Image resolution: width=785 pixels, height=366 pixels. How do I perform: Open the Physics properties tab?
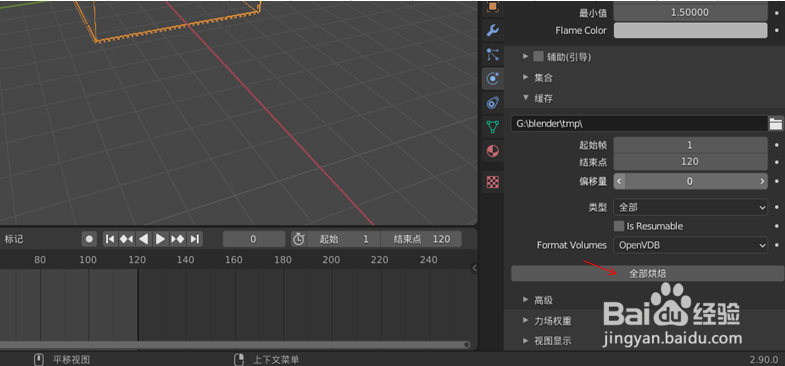(x=493, y=79)
